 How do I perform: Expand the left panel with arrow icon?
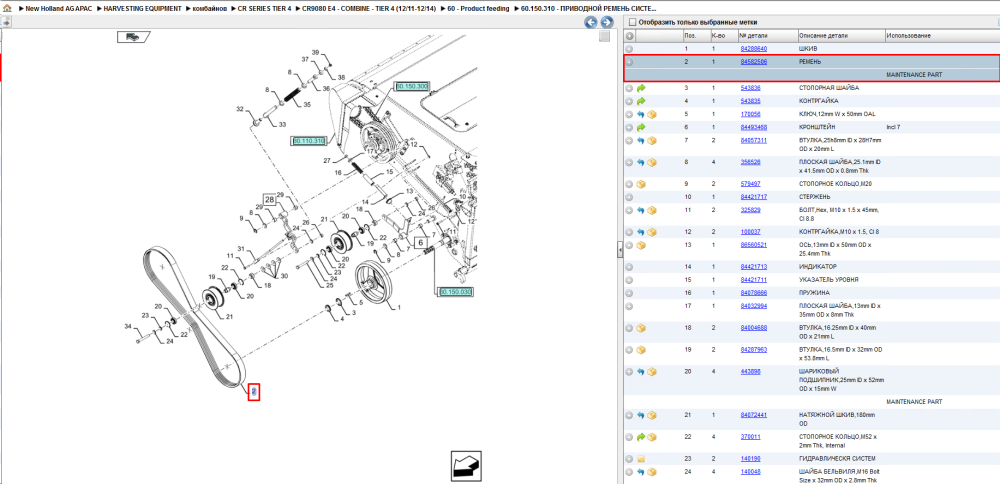[5, 22]
